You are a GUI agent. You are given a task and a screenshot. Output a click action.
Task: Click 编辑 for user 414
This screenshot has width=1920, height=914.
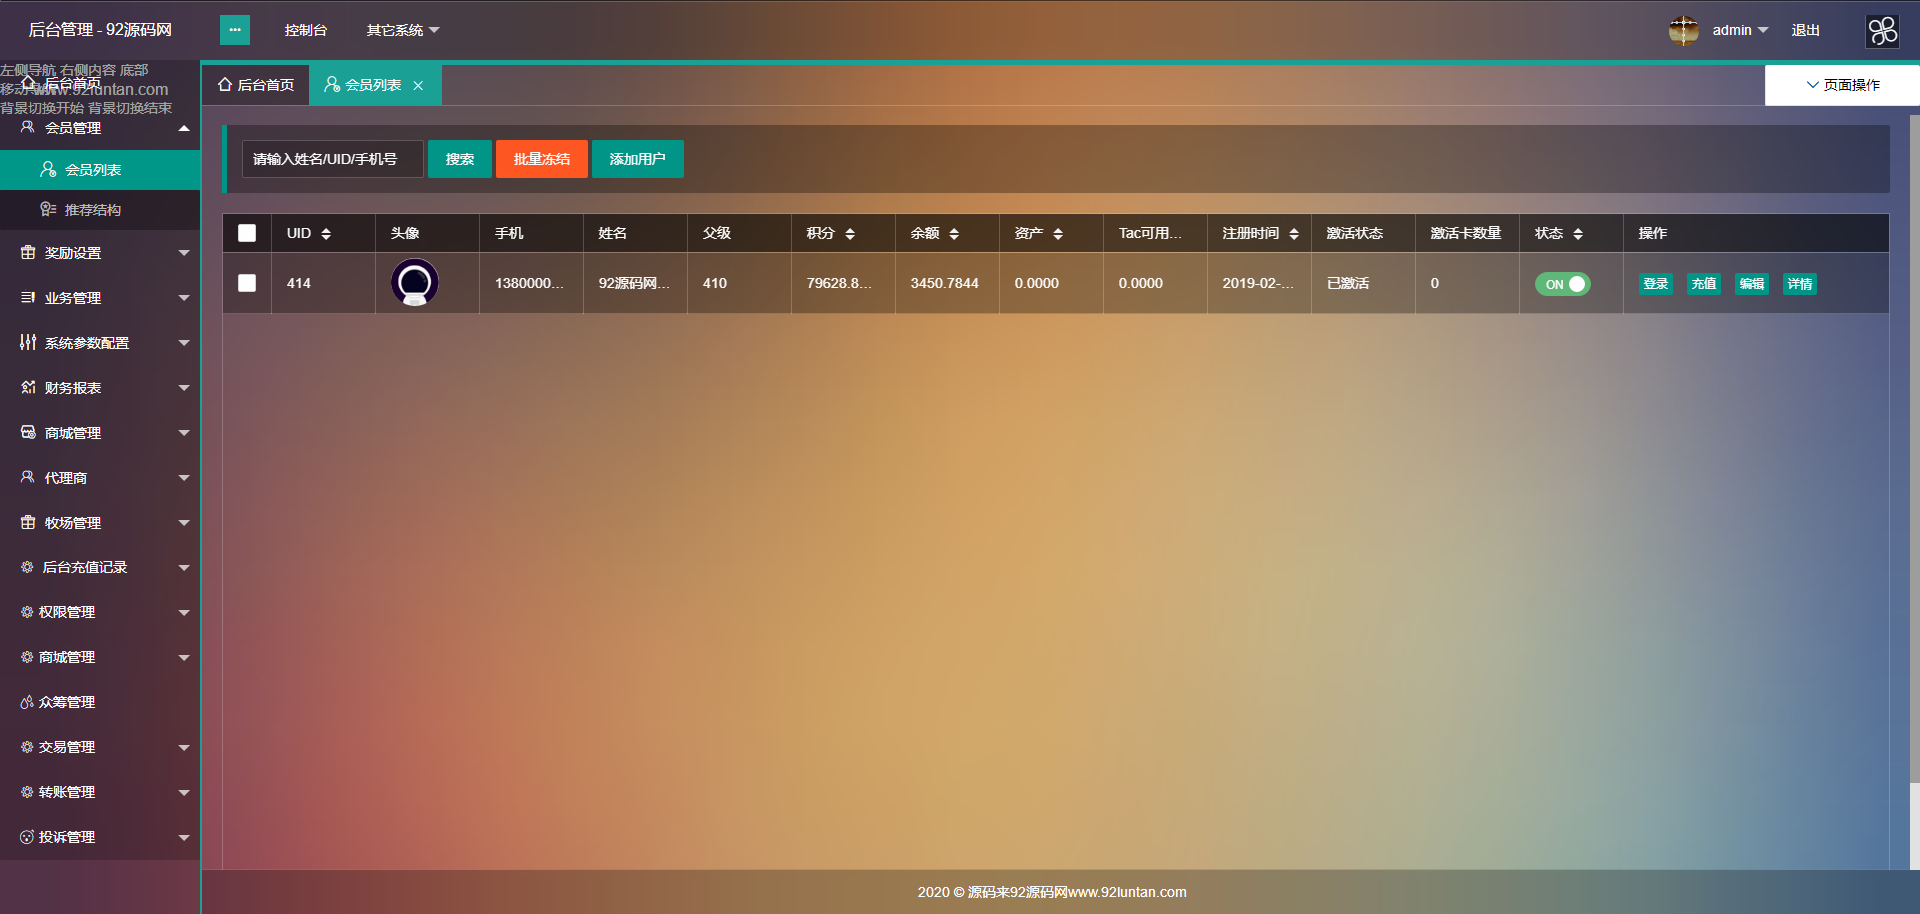click(1752, 284)
